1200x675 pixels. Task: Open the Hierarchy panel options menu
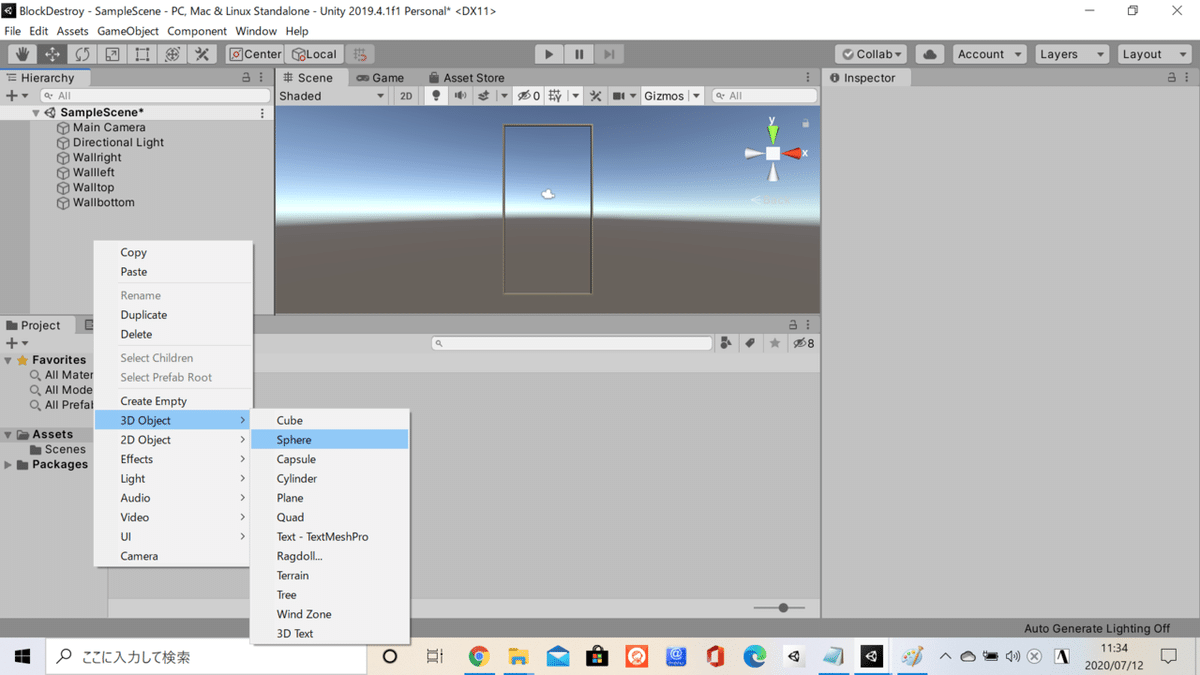pyautogui.click(x=262, y=77)
